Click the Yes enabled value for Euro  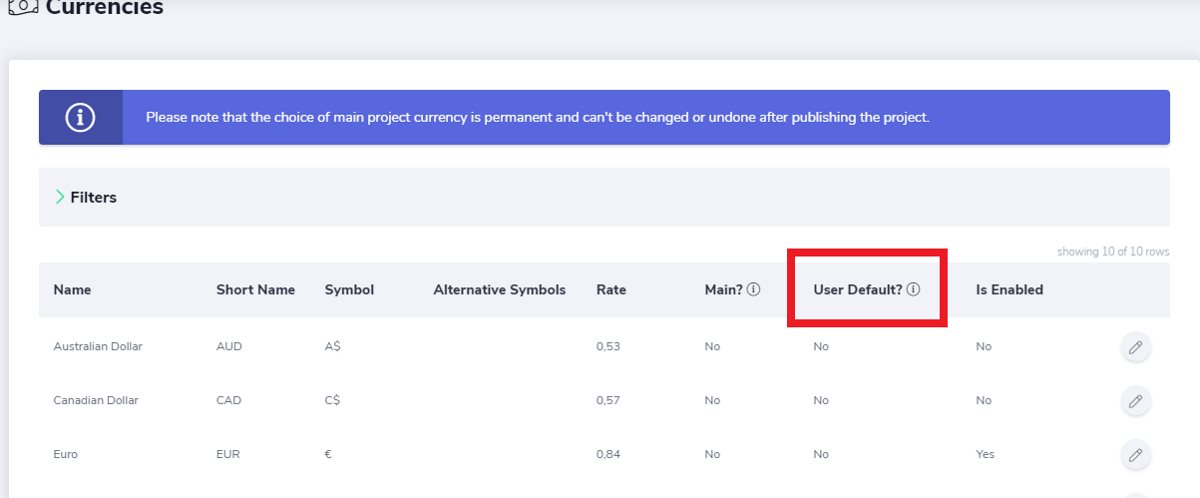pos(985,454)
